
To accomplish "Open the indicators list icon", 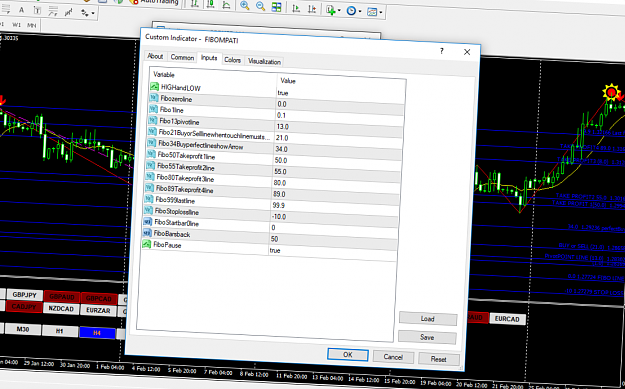I will (x=330, y=10).
